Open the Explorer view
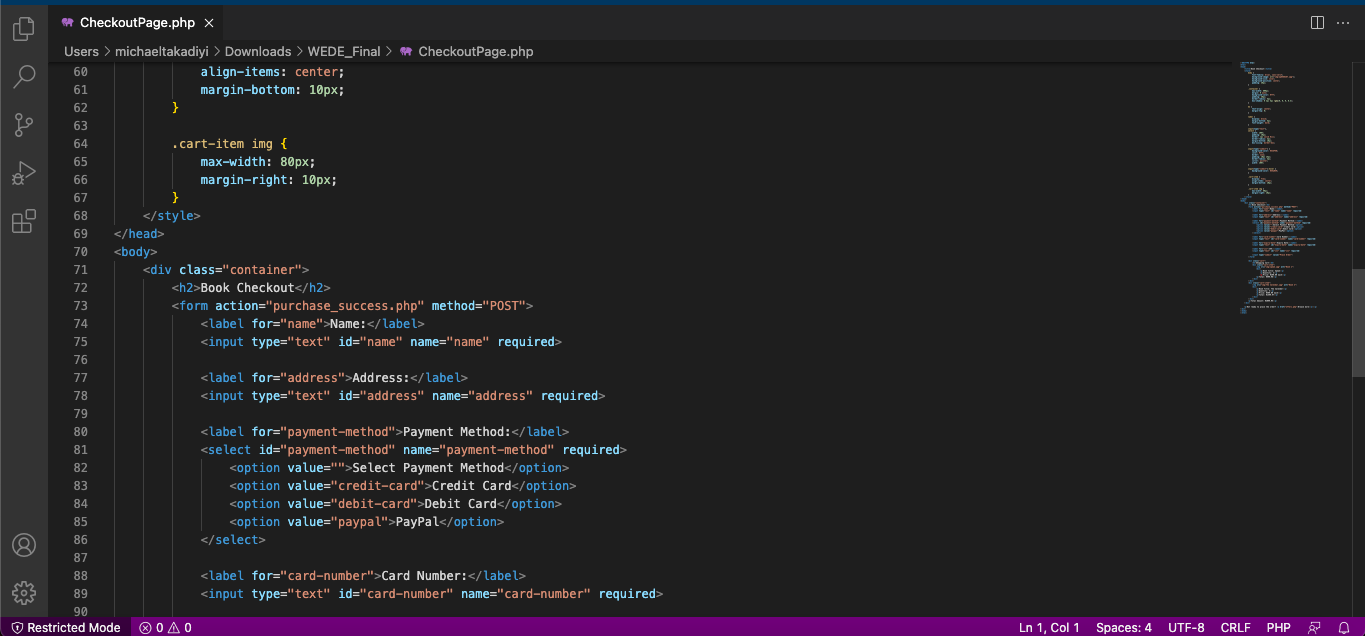Viewport: 1365px width, 636px height. pos(24,30)
